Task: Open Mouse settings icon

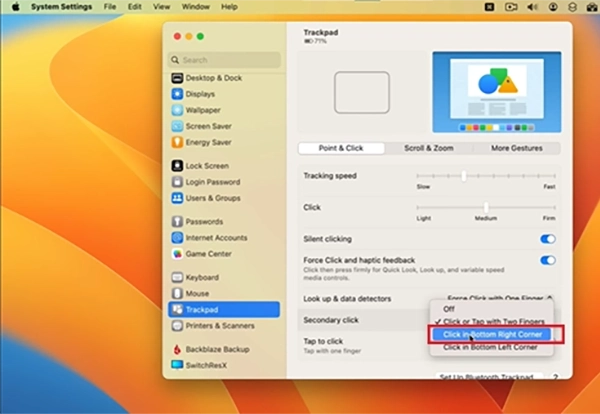Action: click(177, 294)
